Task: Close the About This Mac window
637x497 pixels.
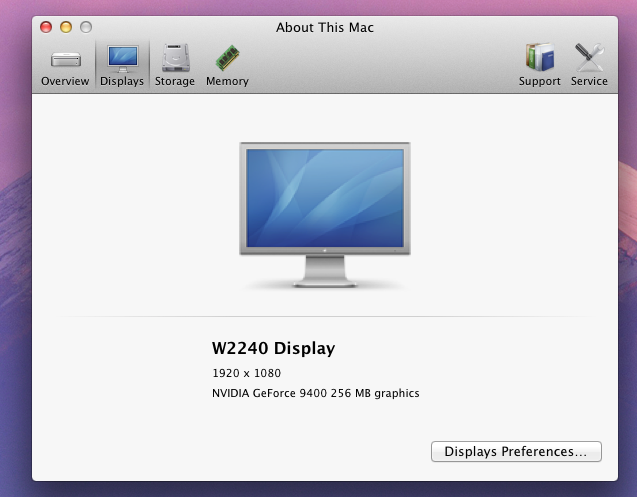Action: click(x=46, y=27)
